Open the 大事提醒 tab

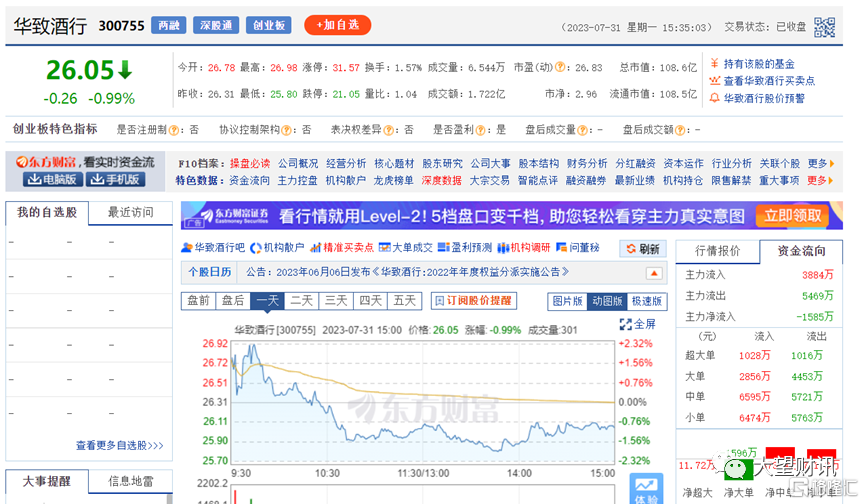[x=47, y=481]
